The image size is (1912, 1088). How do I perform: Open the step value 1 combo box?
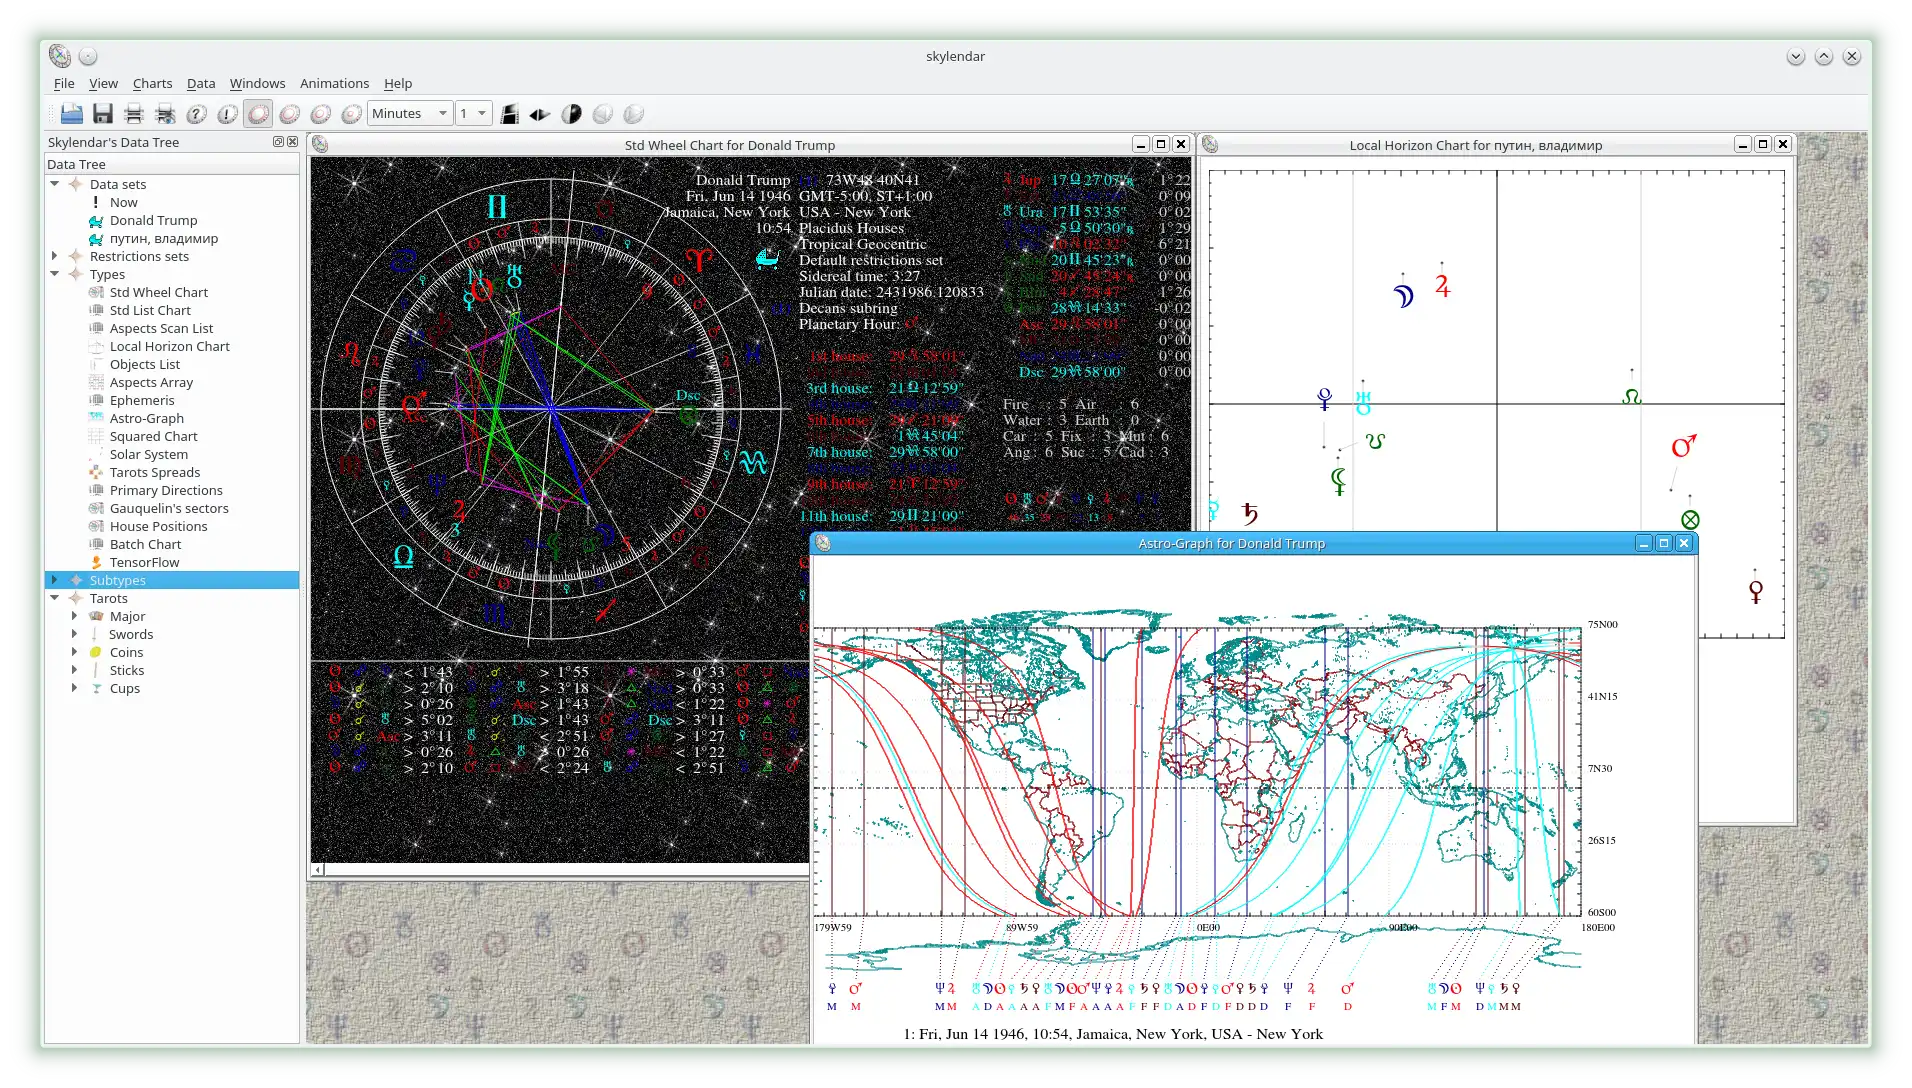coord(473,114)
